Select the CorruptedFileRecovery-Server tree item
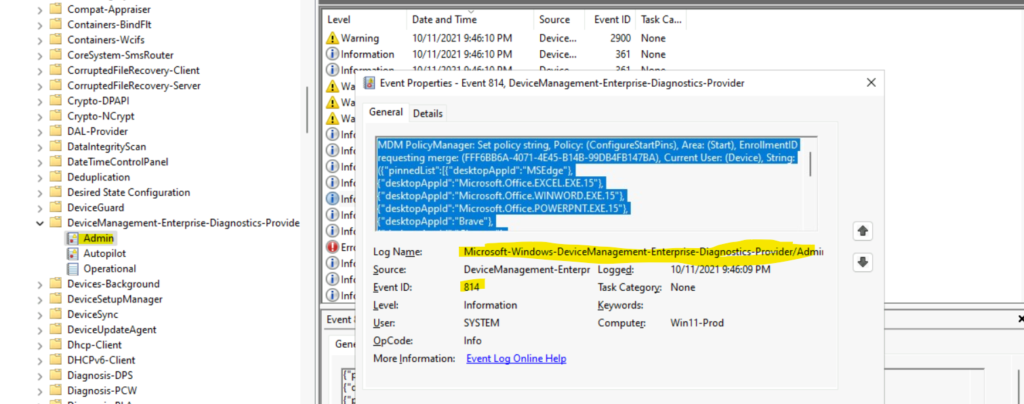The height and width of the screenshot is (404, 1024). click(x=133, y=85)
